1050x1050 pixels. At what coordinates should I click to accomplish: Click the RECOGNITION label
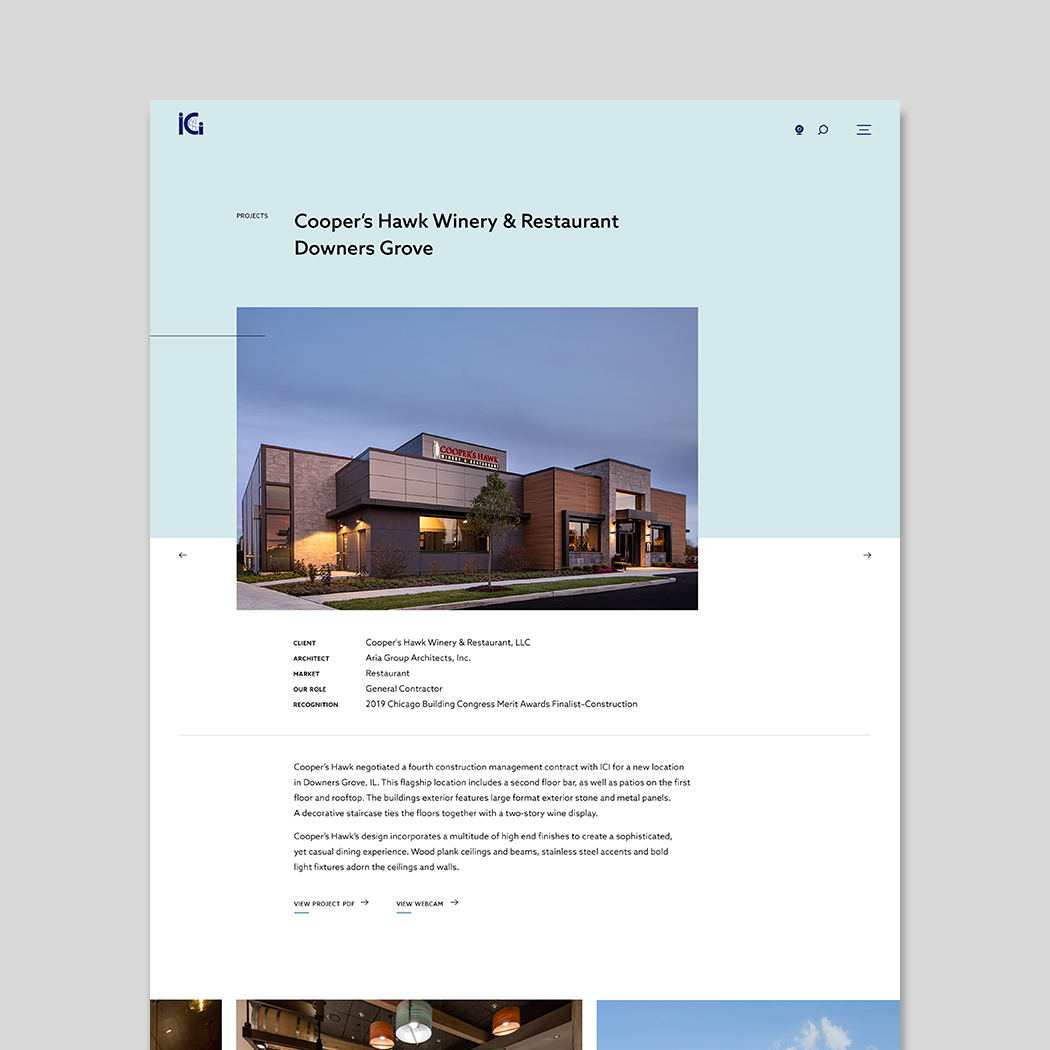pos(315,704)
